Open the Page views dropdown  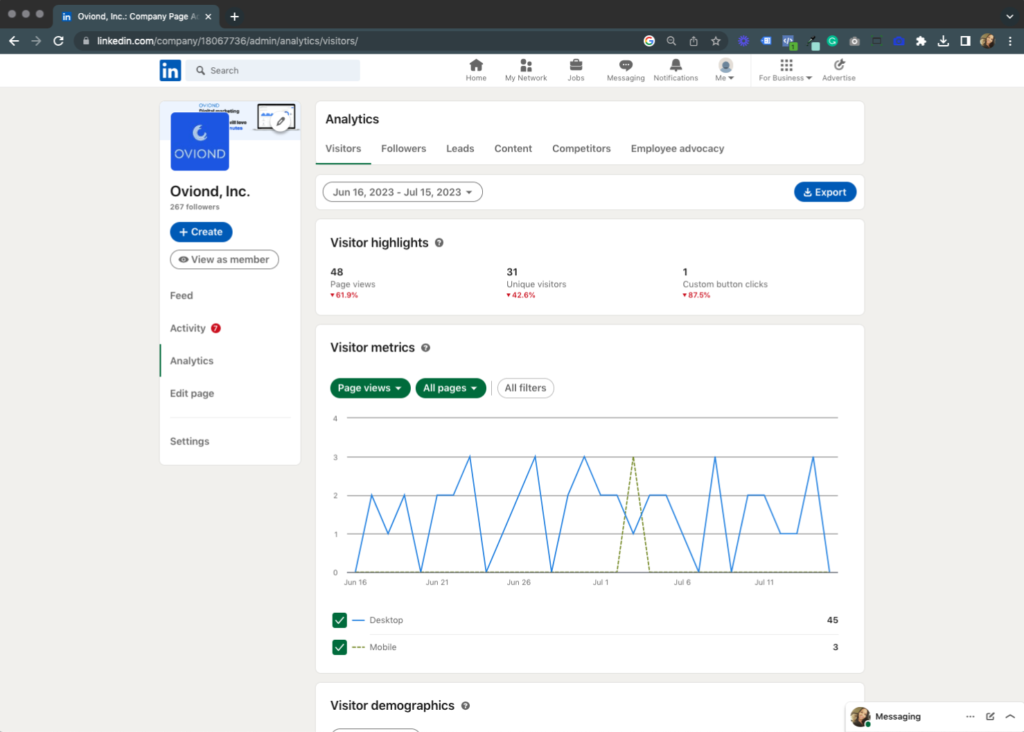click(x=370, y=388)
